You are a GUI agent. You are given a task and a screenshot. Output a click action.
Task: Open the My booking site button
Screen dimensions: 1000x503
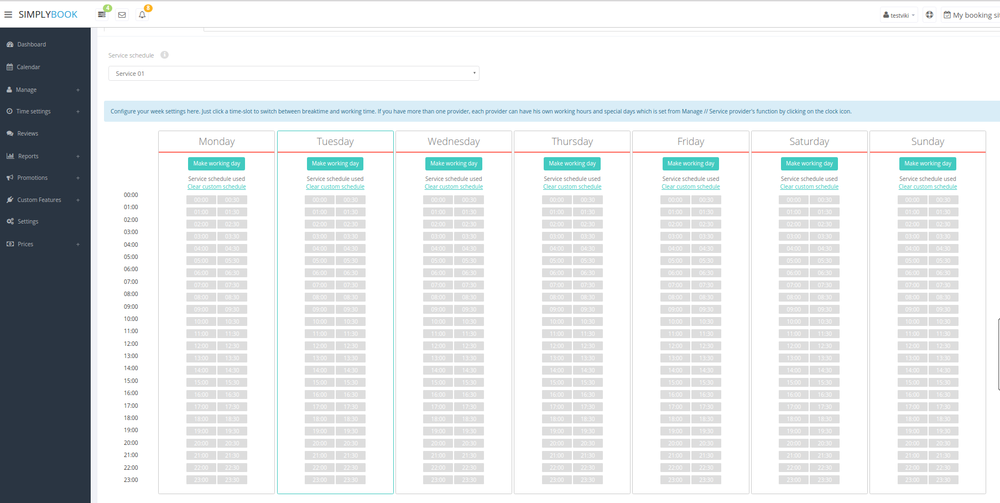click(970, 15)
